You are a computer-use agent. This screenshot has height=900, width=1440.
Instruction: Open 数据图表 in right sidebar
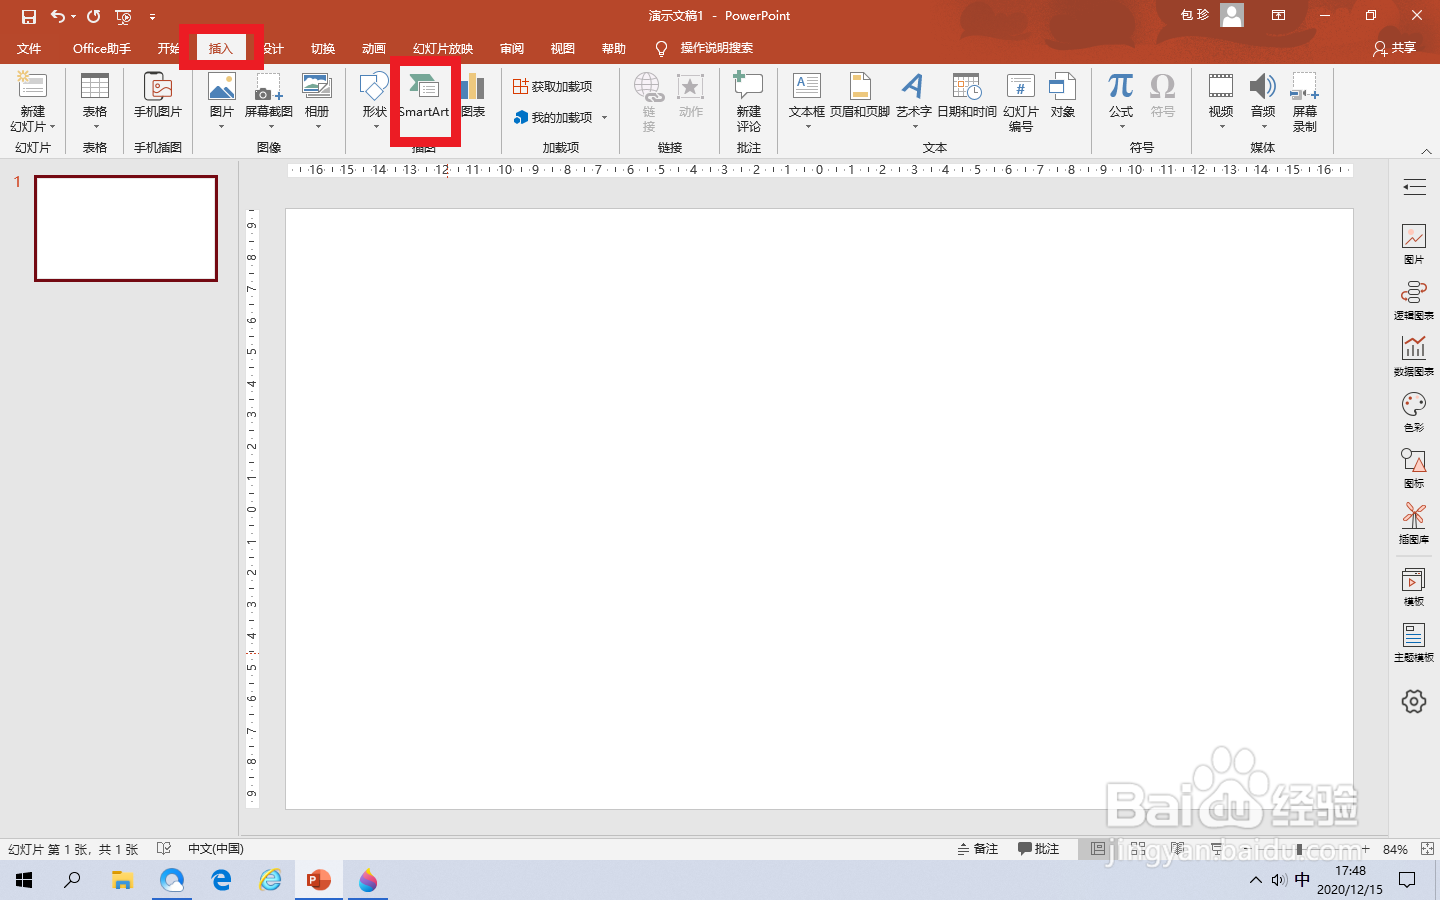click(1414, 356)
